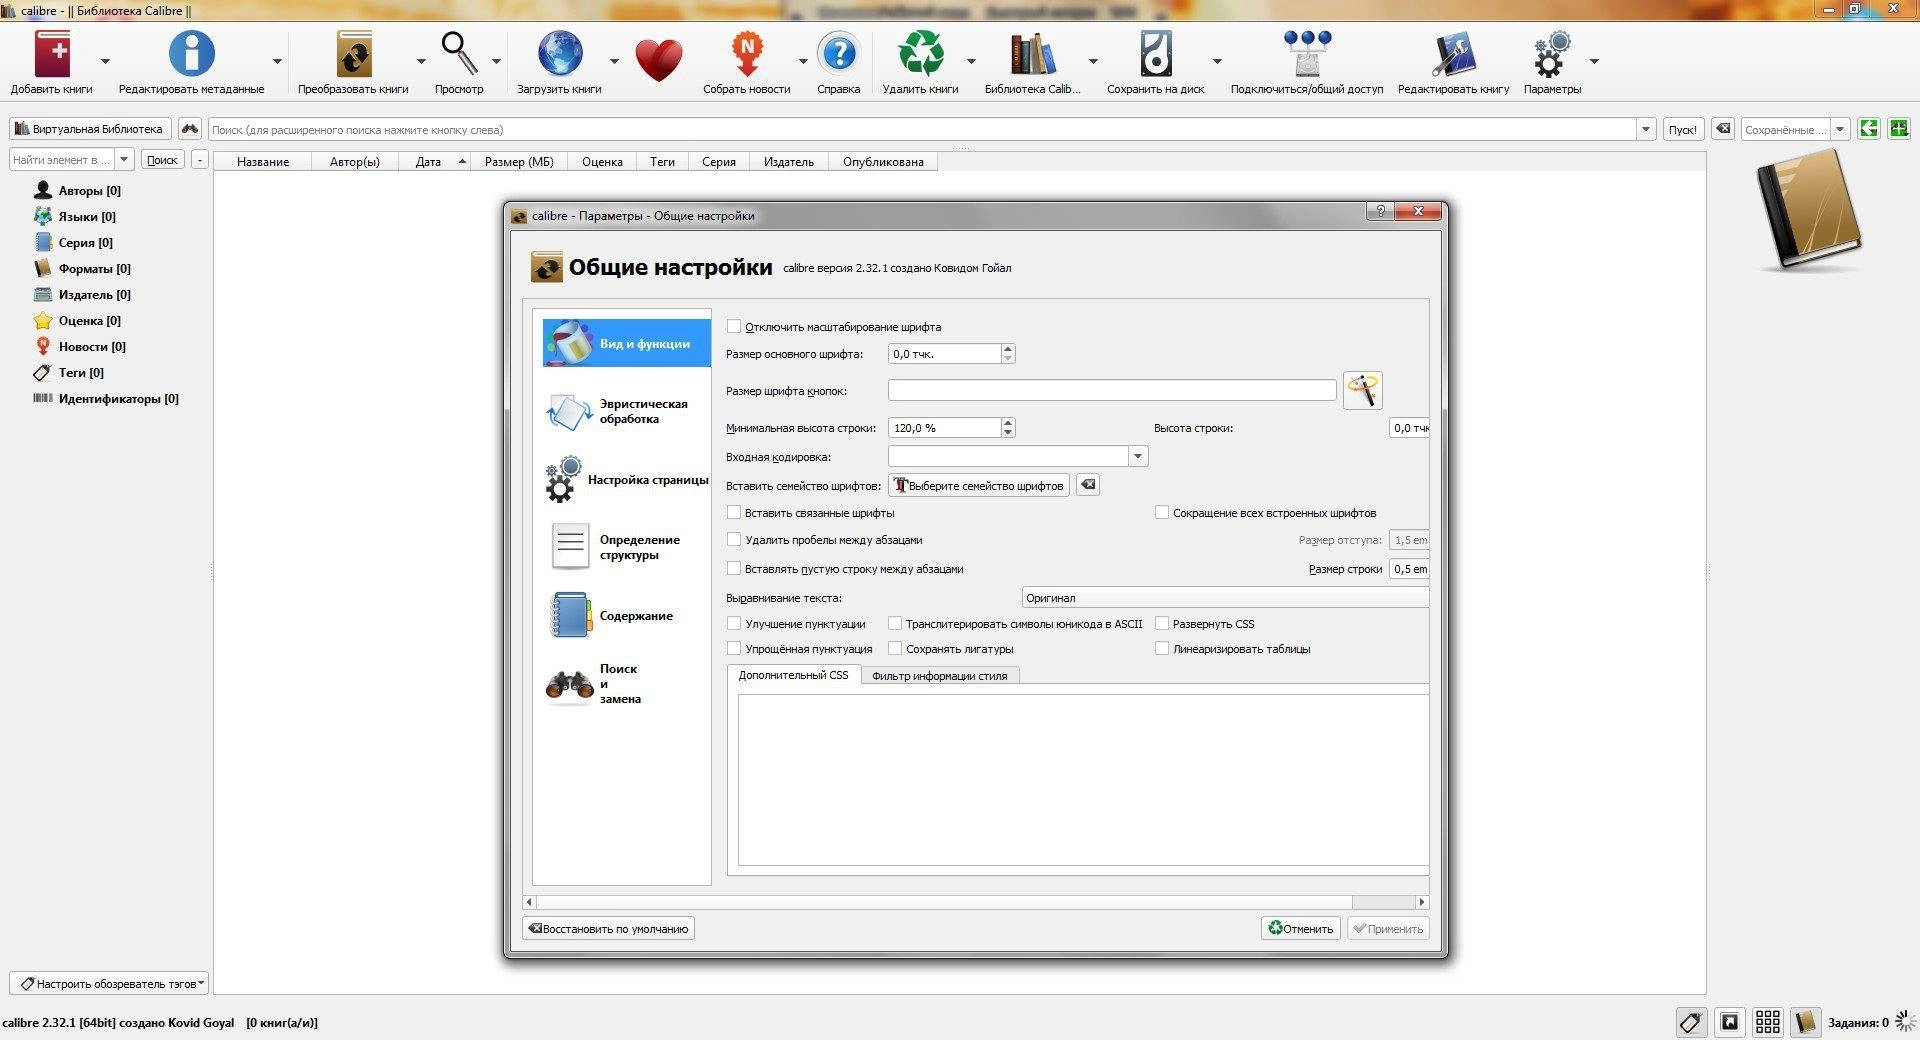Open the Выравнивание текста combo box

click(x=1225, y=598)
